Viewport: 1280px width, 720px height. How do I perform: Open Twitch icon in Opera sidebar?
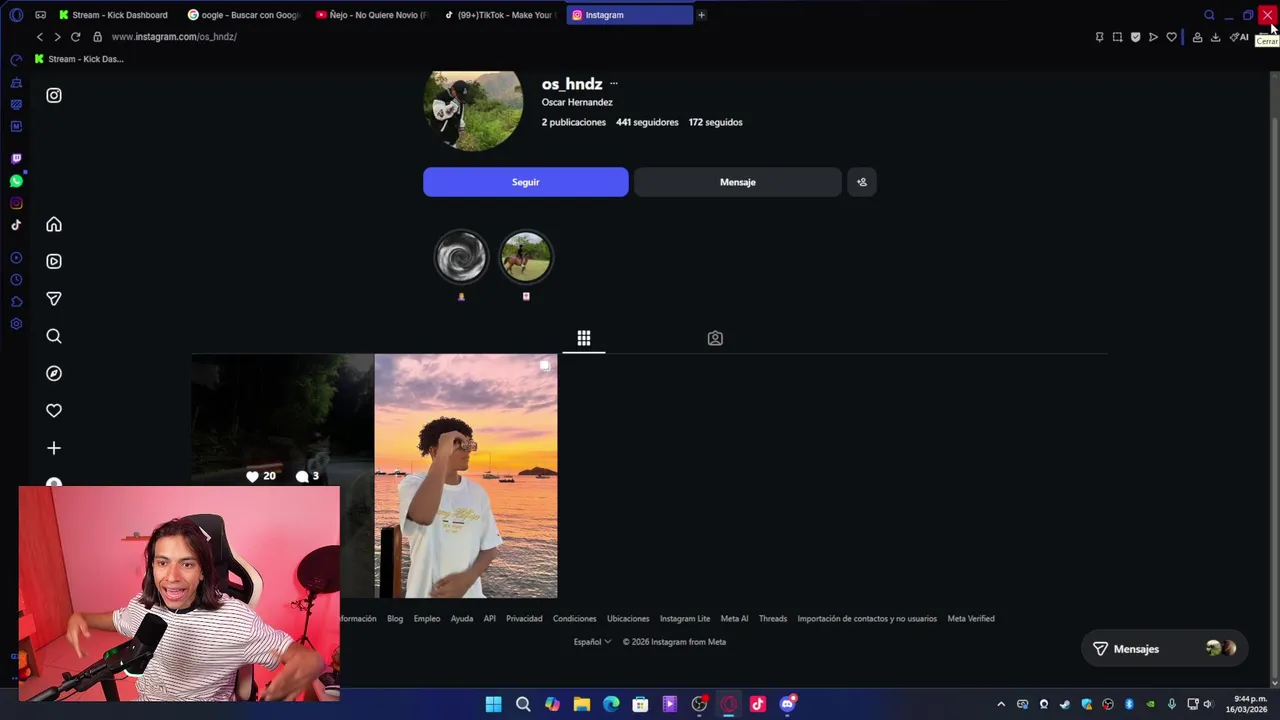(16, 159)
